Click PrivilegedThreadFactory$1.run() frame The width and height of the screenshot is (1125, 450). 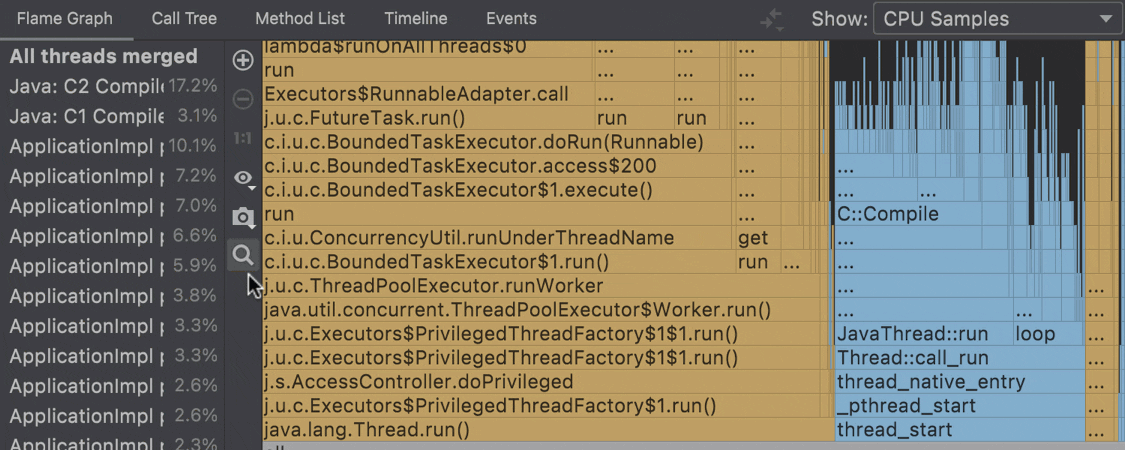[542, 407]
